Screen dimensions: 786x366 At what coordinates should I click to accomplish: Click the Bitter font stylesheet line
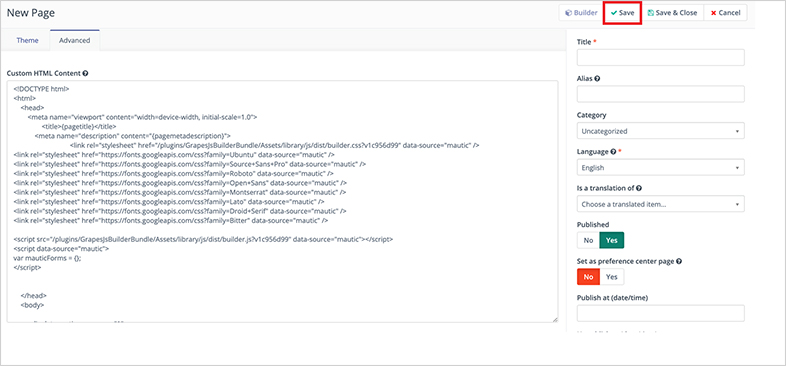pos(171,221)
